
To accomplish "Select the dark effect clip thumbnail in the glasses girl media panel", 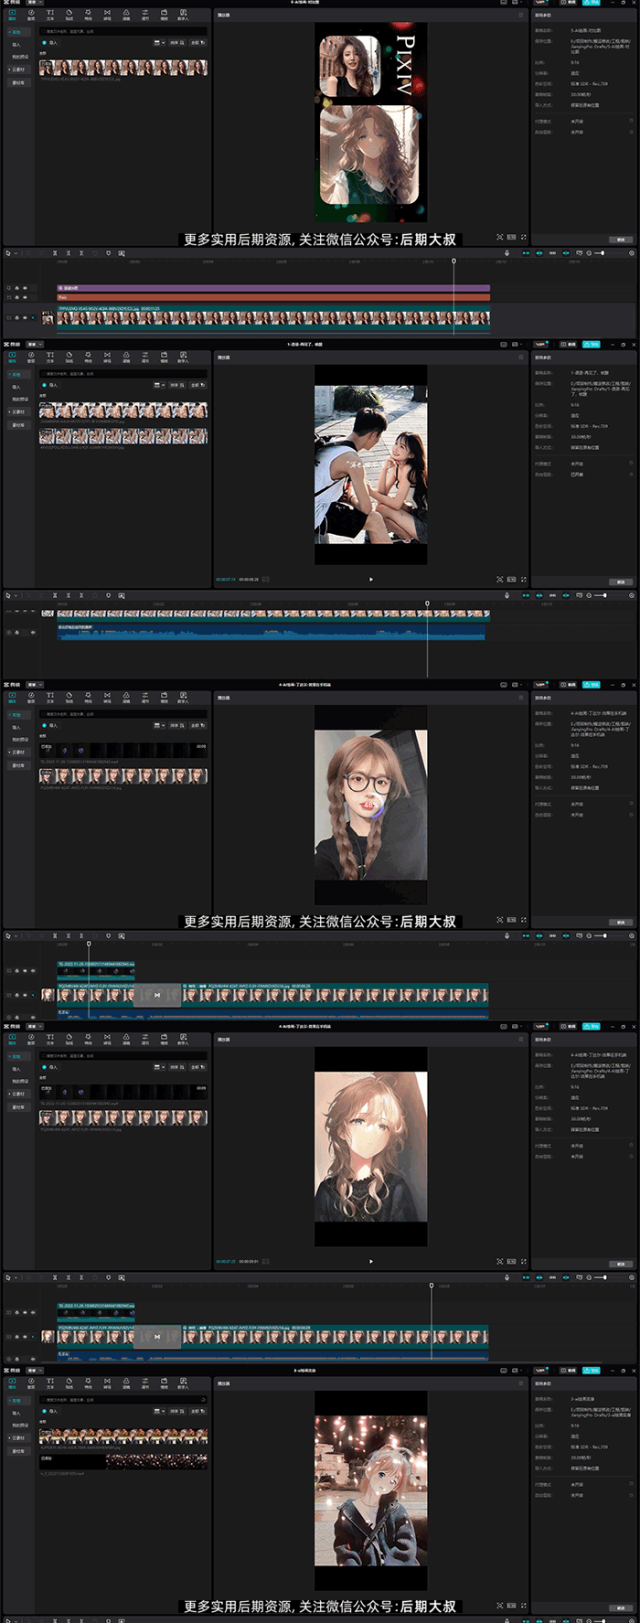I will pyautogui.click(x=123, y=749).
